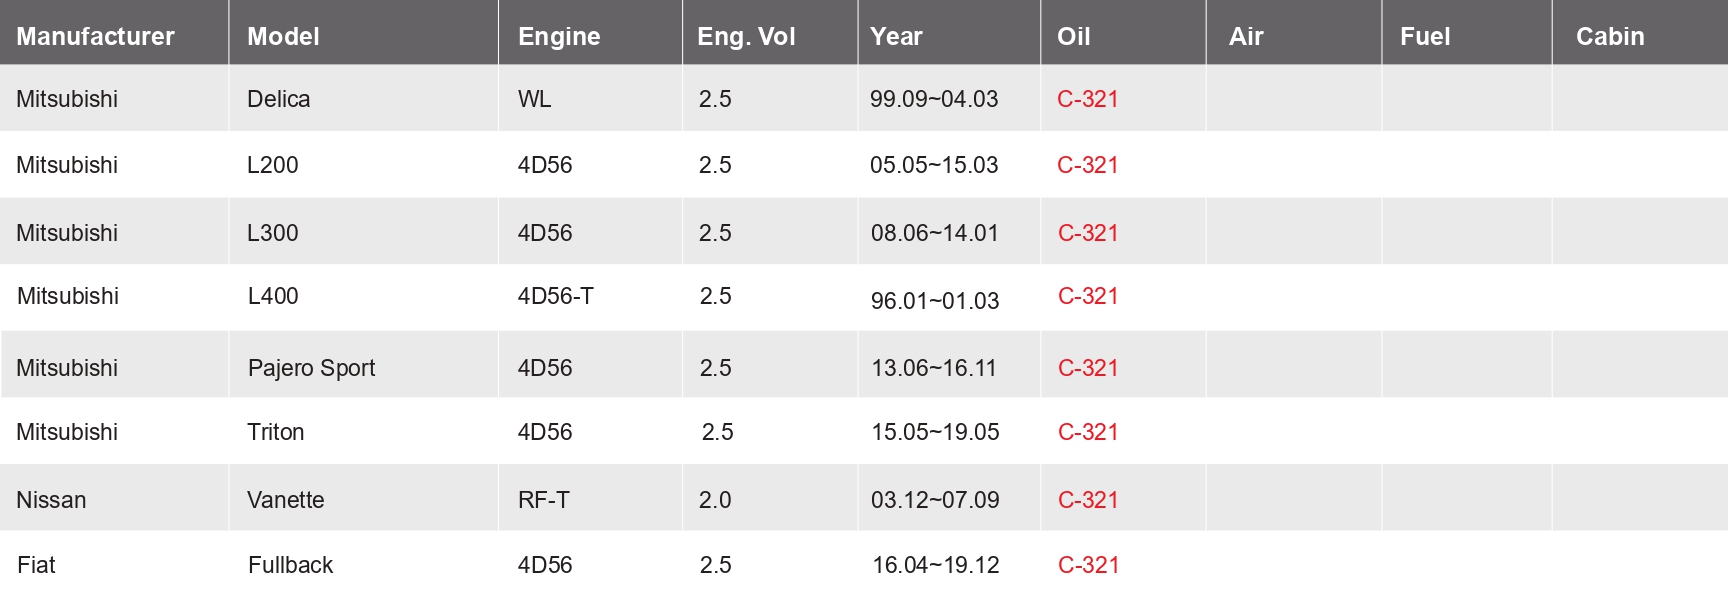Click the Model column header
1728x598 pixels.
pos(283,37)
